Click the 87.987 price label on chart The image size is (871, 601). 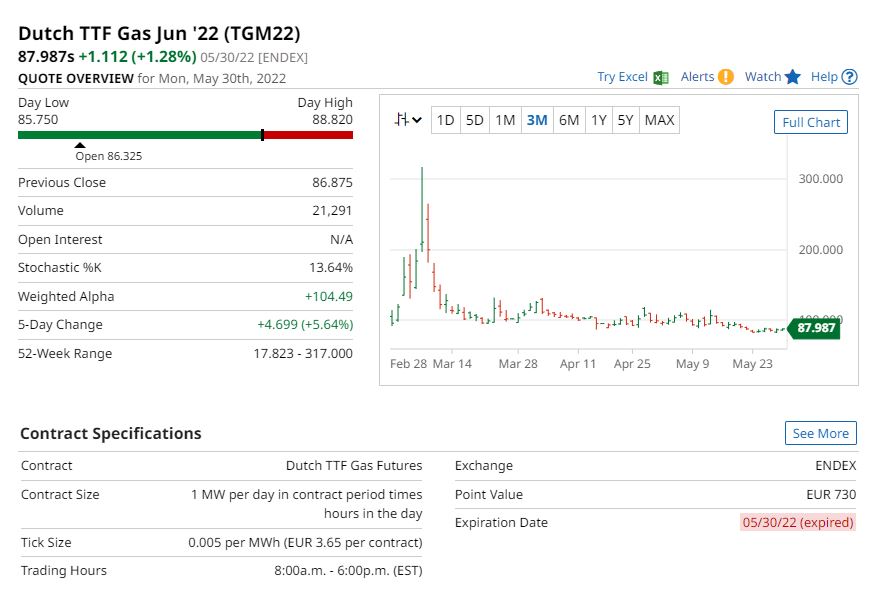pos(815,328)
